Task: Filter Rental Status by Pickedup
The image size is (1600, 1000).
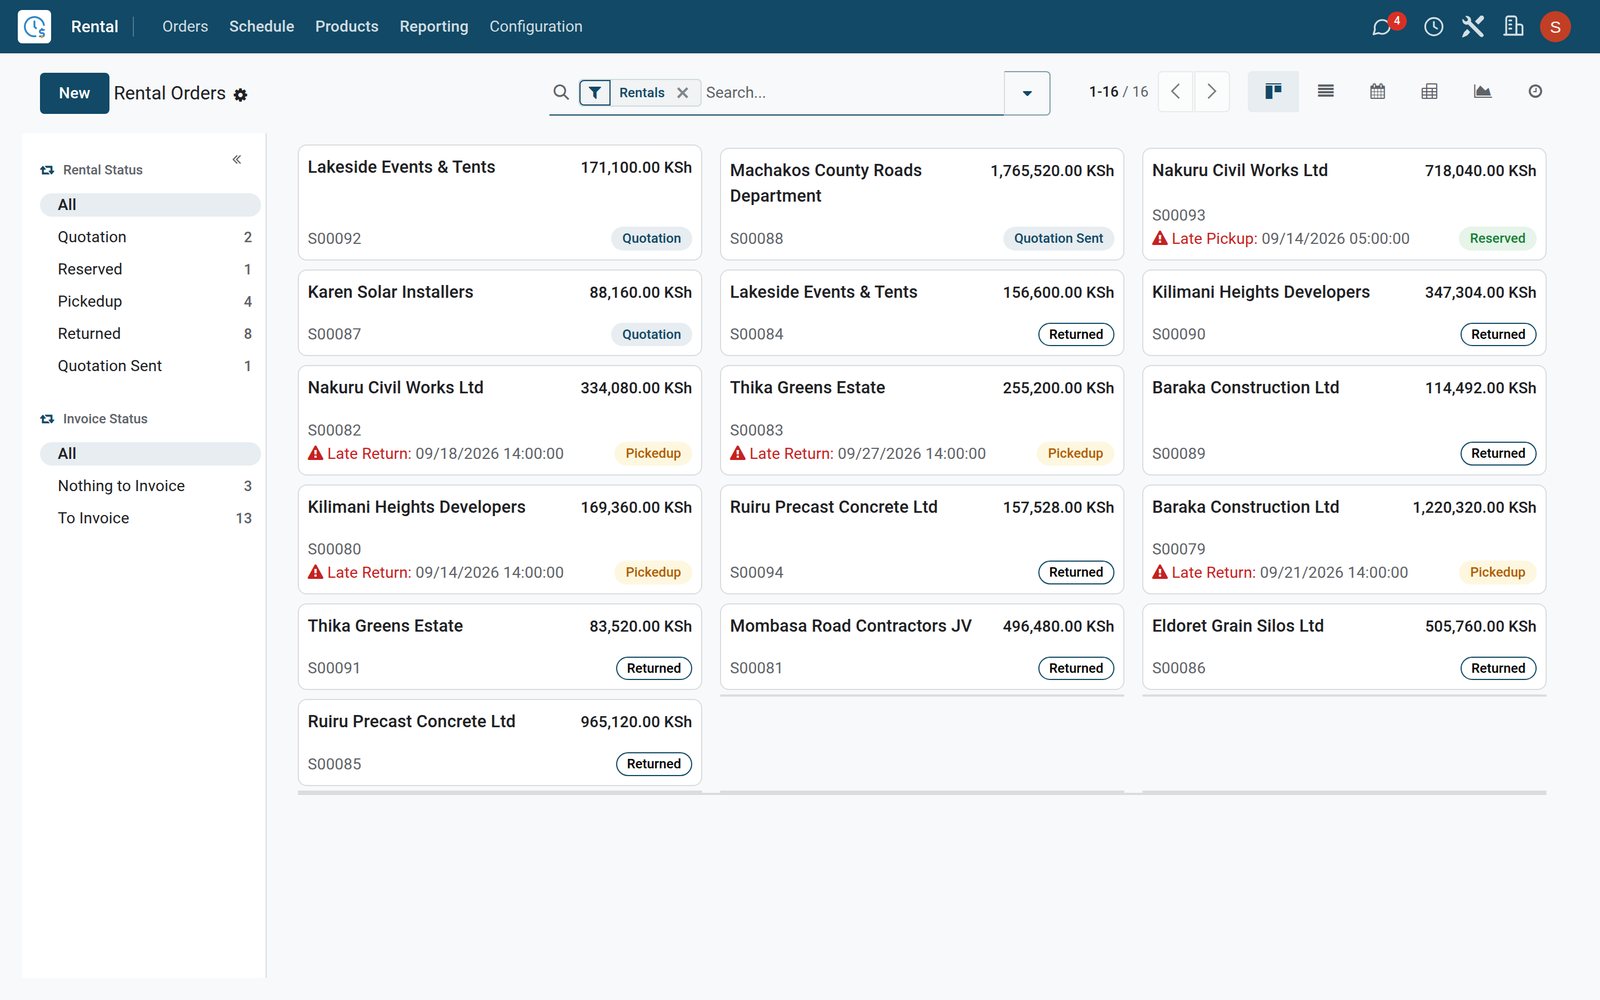Action: 150,301
